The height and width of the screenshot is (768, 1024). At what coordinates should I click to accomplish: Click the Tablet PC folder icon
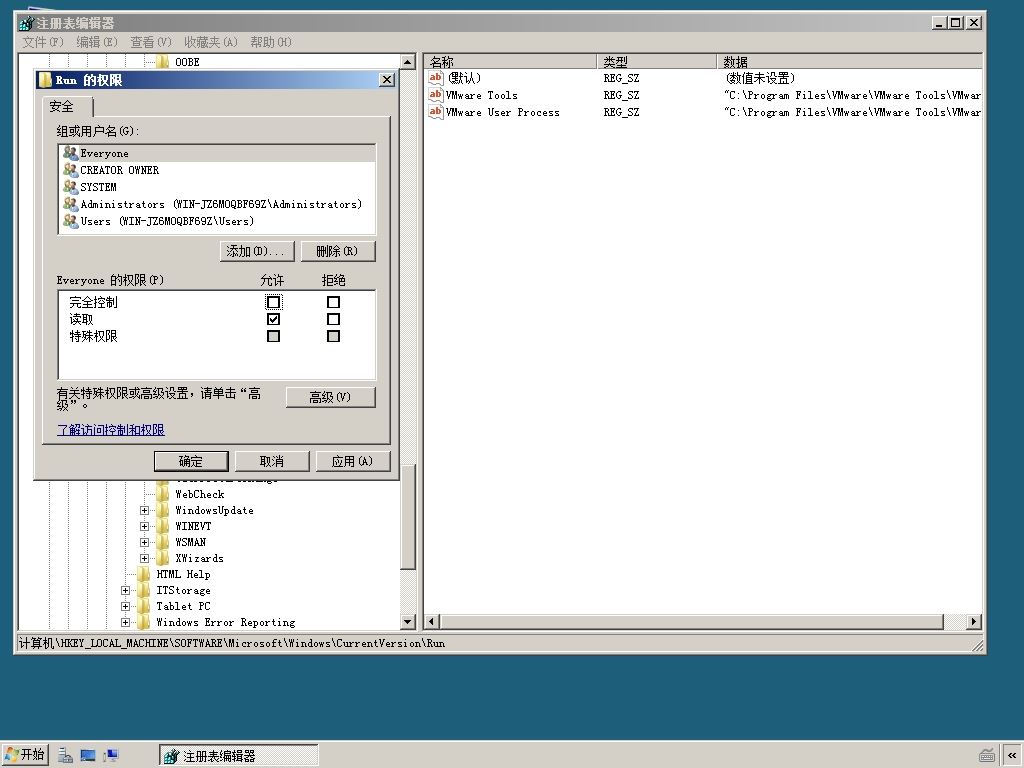pyautogui.click(x=144, y=606)
